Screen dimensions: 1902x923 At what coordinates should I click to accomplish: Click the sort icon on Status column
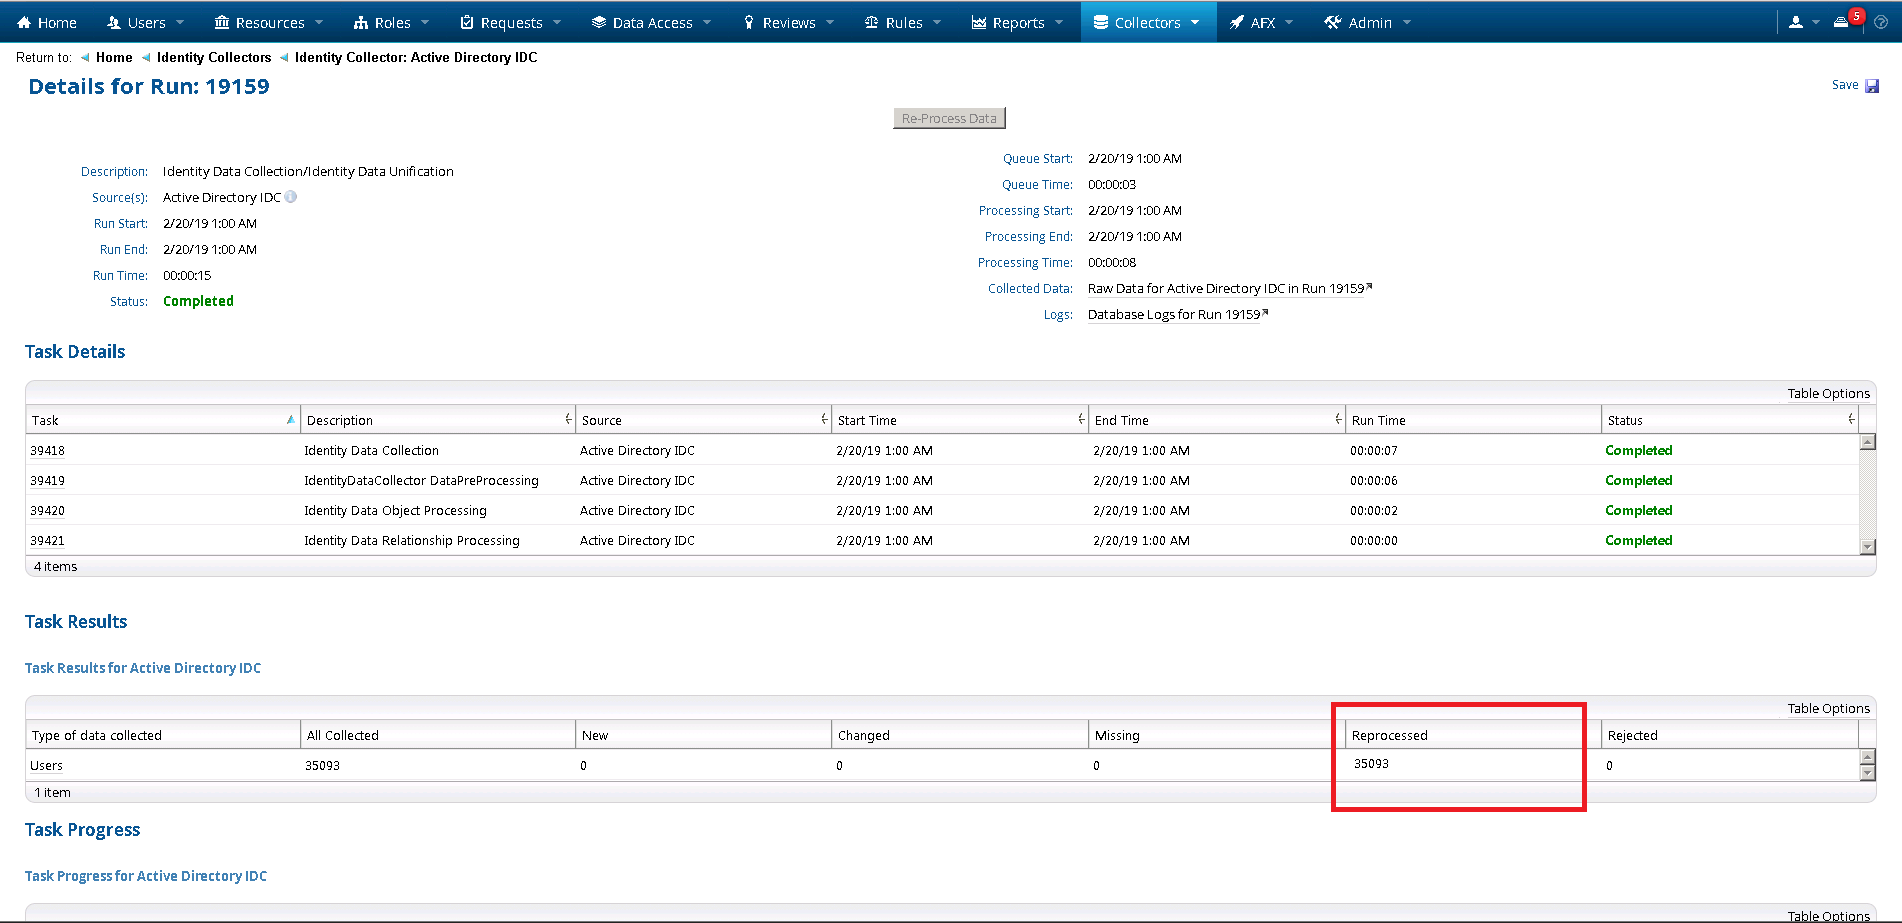(1851, 420)
